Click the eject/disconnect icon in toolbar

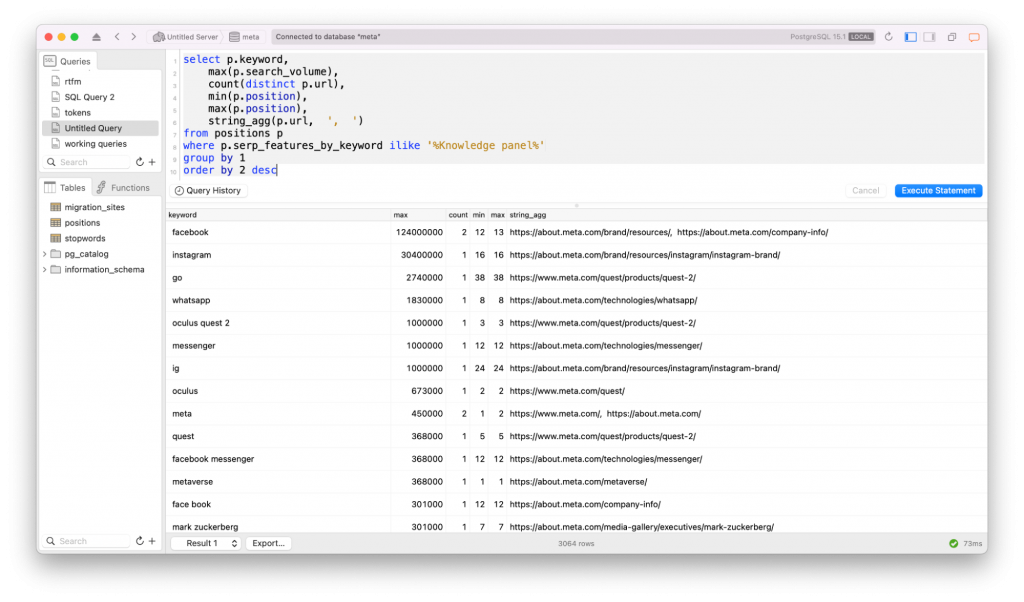pos(97,37)
